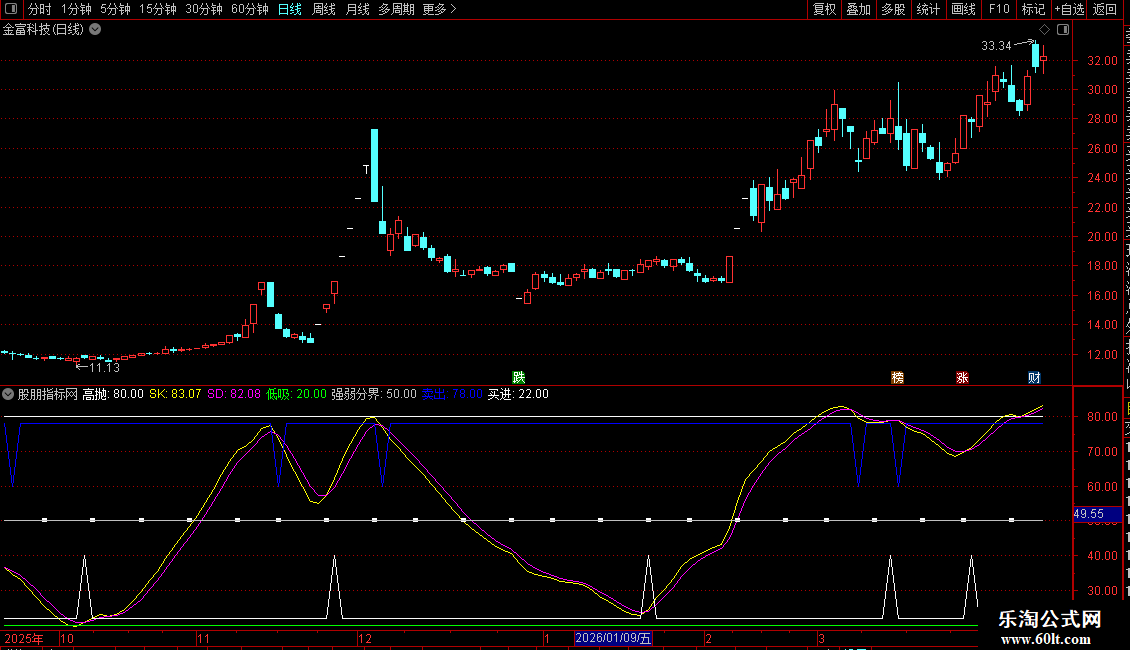Click the 12 month label on time axis
Viewport: 1130px width, 650px height.
click(365, 638)
